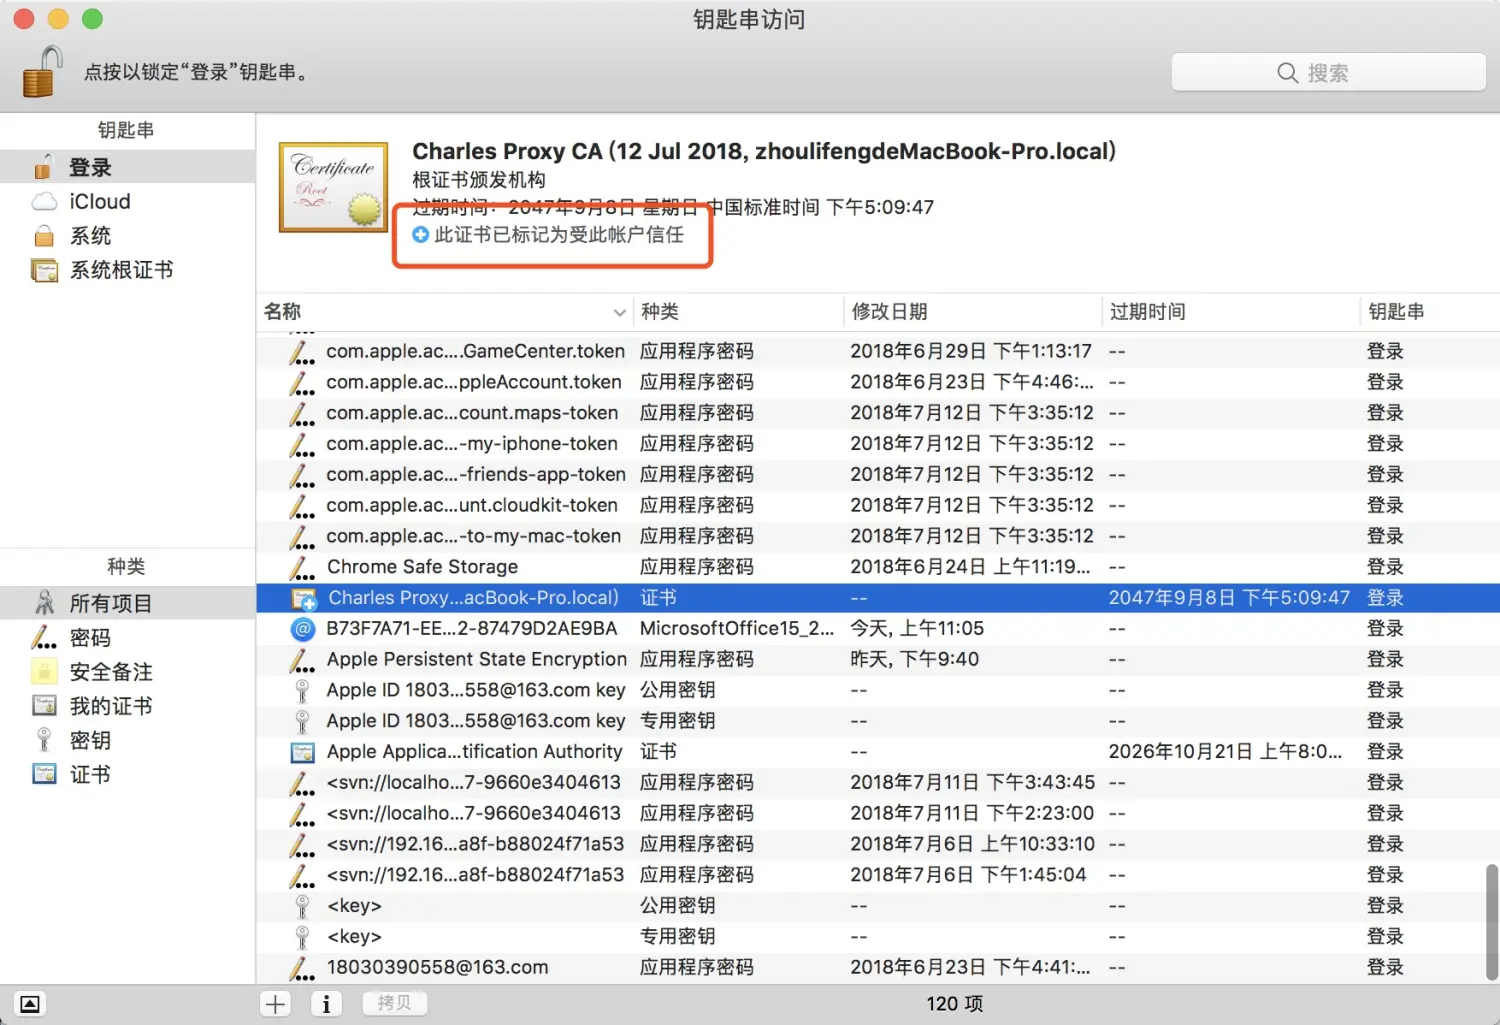The width and height of the screenshot is (1500, 1025).
Task: Toggle the preview pane icon at bottom-left
Action: pos(30,1004)
